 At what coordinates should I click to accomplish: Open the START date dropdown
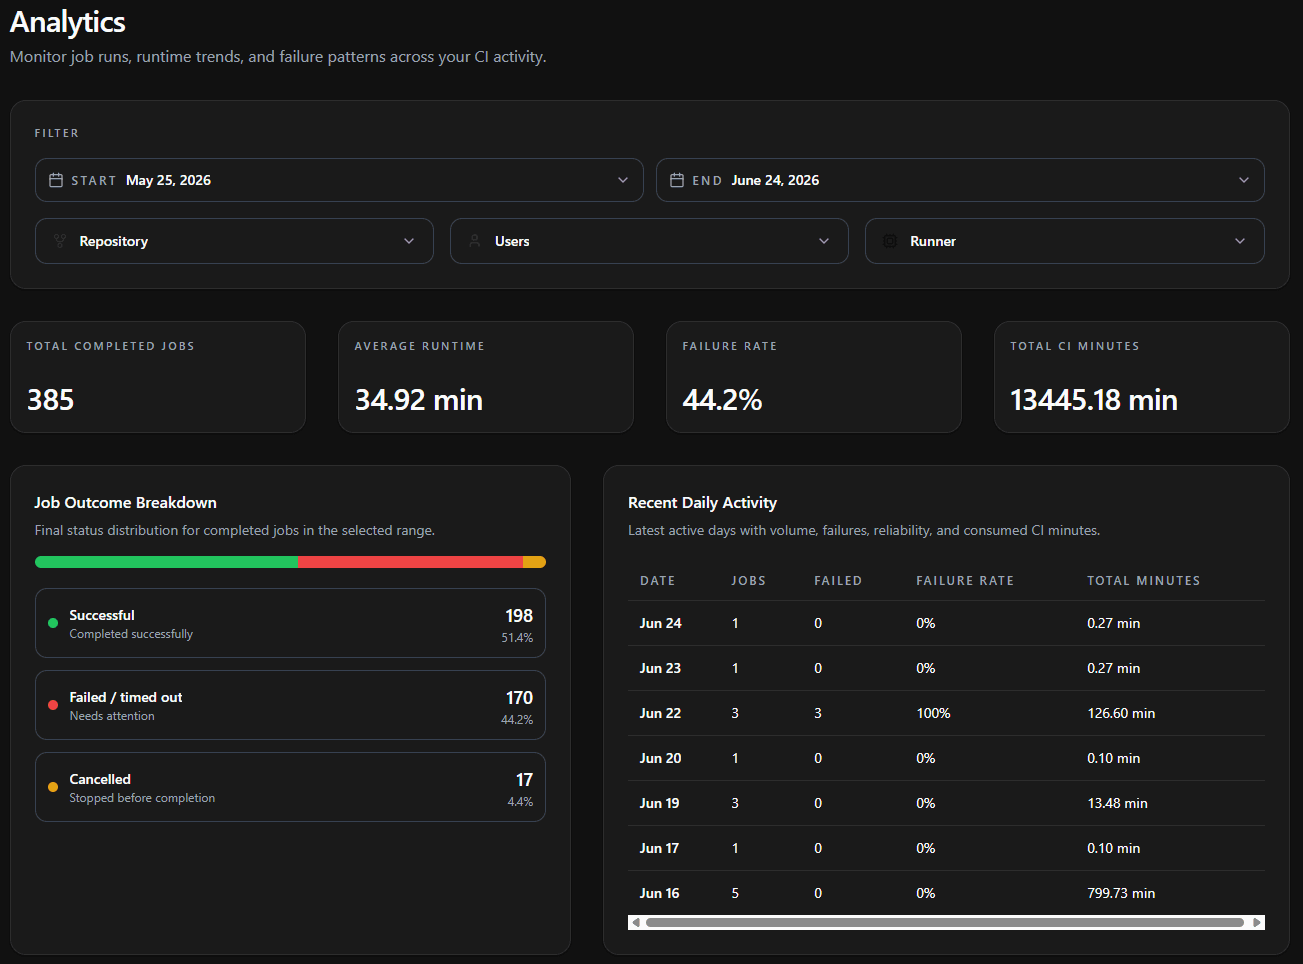(x=339, y=180)
